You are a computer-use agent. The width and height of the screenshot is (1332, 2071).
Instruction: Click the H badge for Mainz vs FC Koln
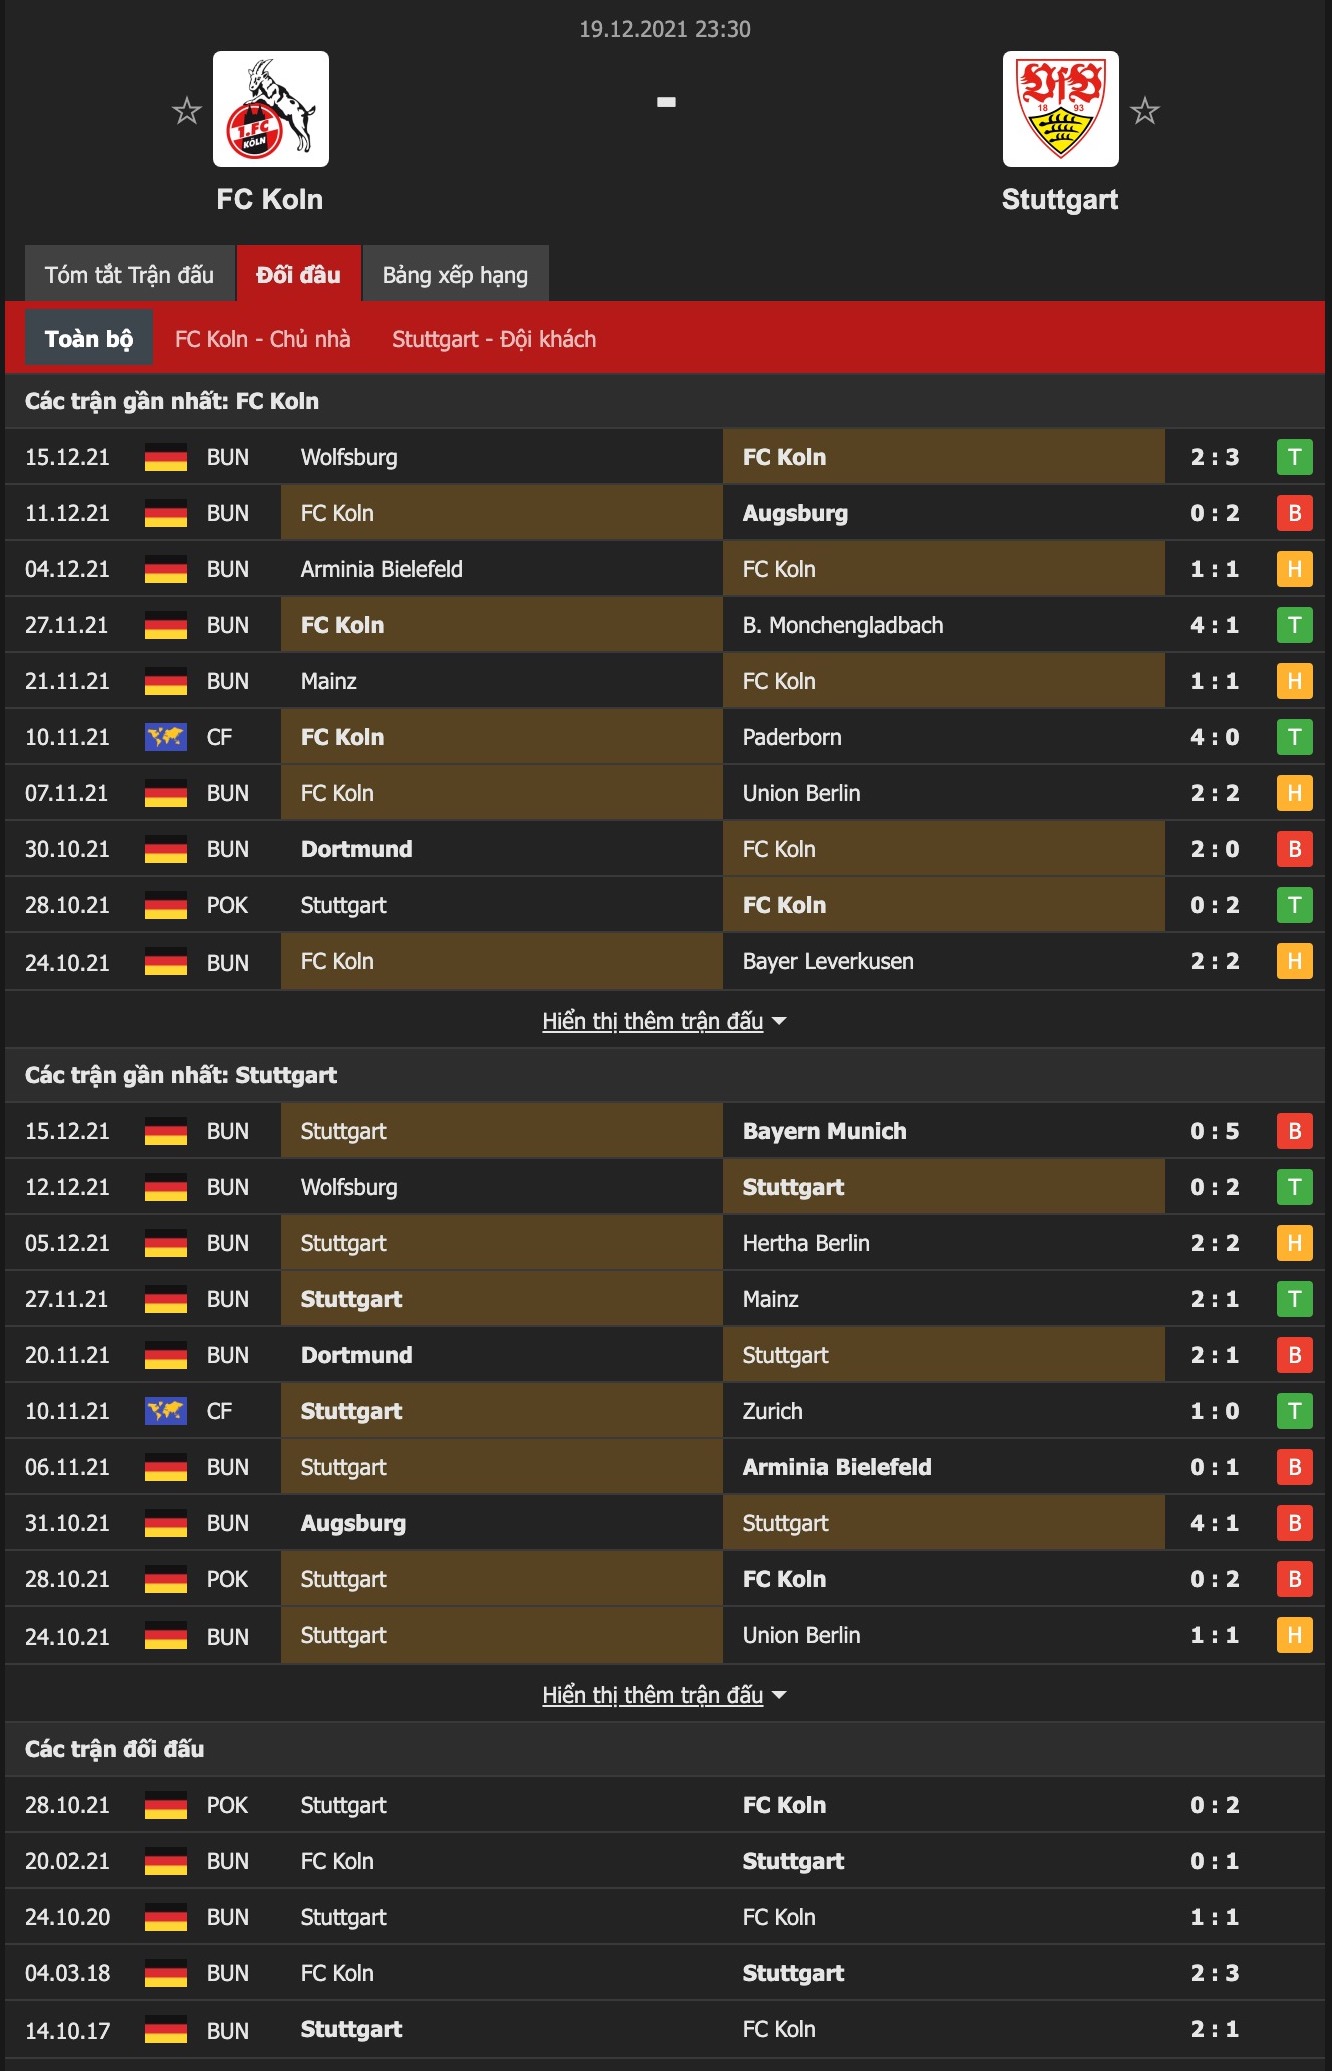tap(1295, 681)
